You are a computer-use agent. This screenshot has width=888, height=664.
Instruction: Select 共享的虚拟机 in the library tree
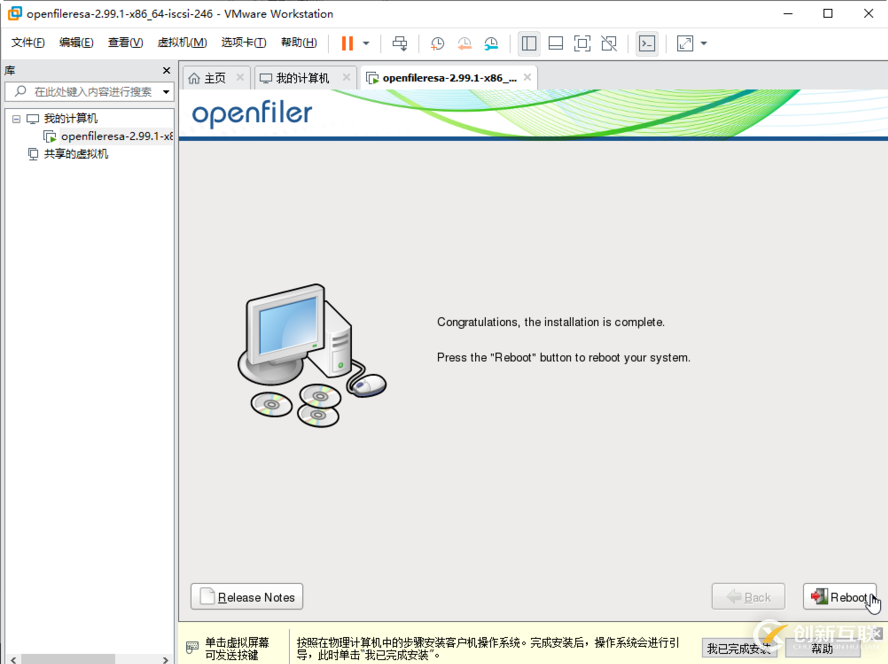pos(75,154)
